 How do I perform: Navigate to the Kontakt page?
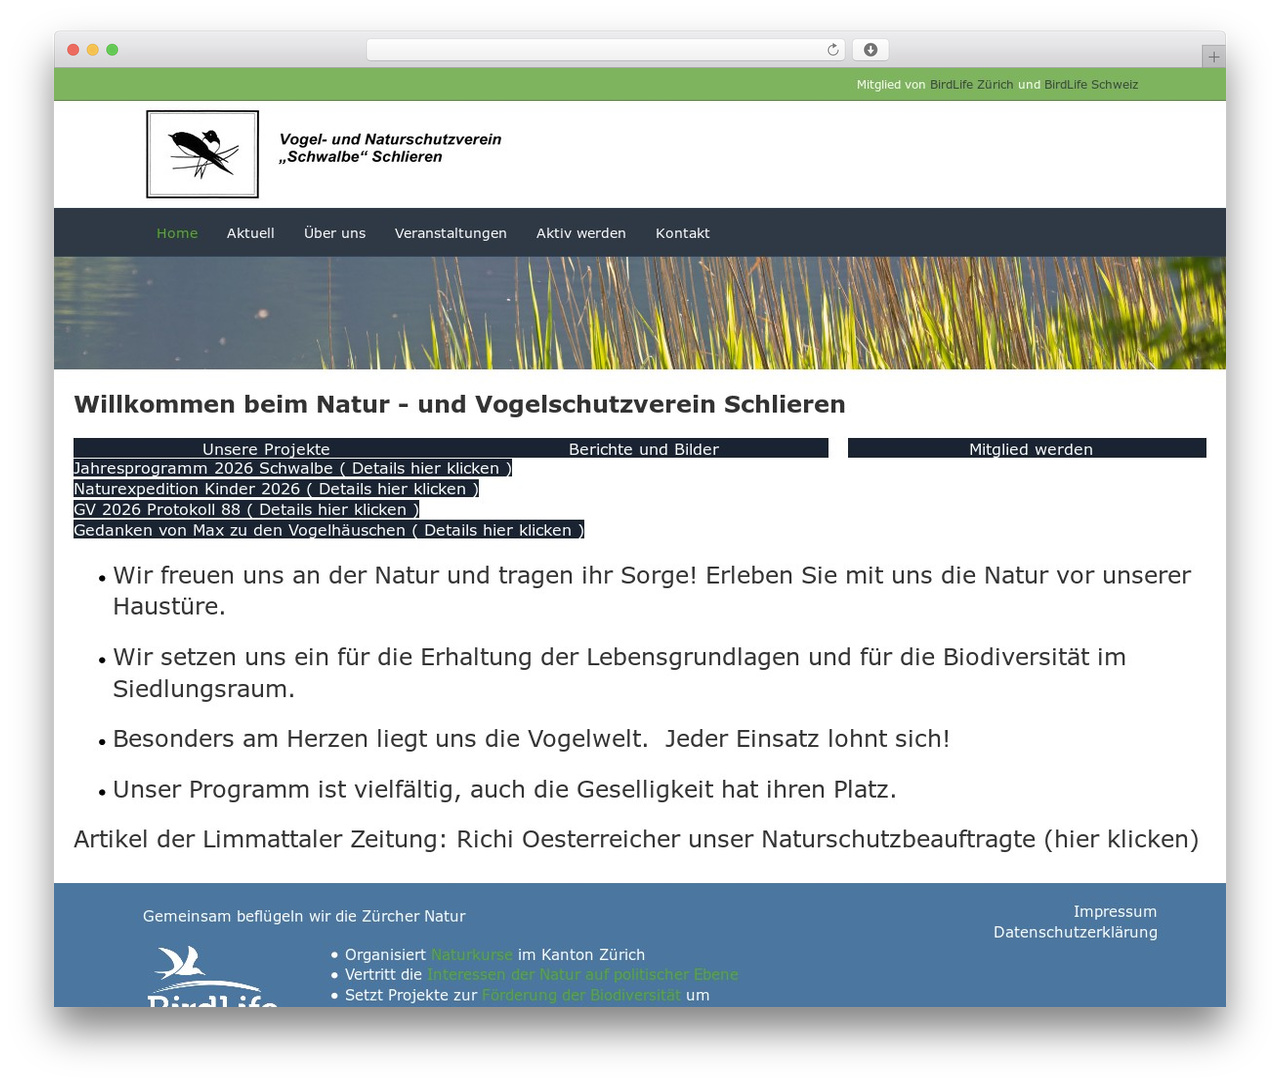tap(683, 233)
